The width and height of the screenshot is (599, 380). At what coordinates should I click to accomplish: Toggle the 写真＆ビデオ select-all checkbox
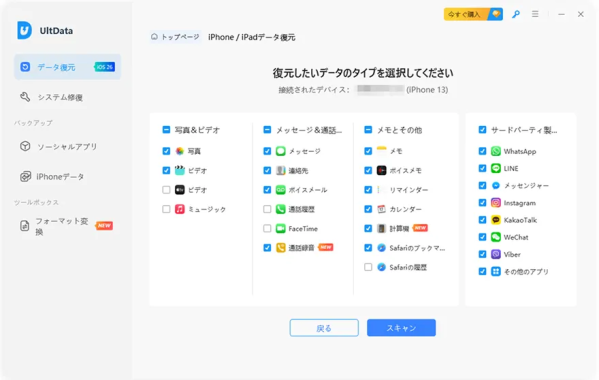tap(166, 130)
